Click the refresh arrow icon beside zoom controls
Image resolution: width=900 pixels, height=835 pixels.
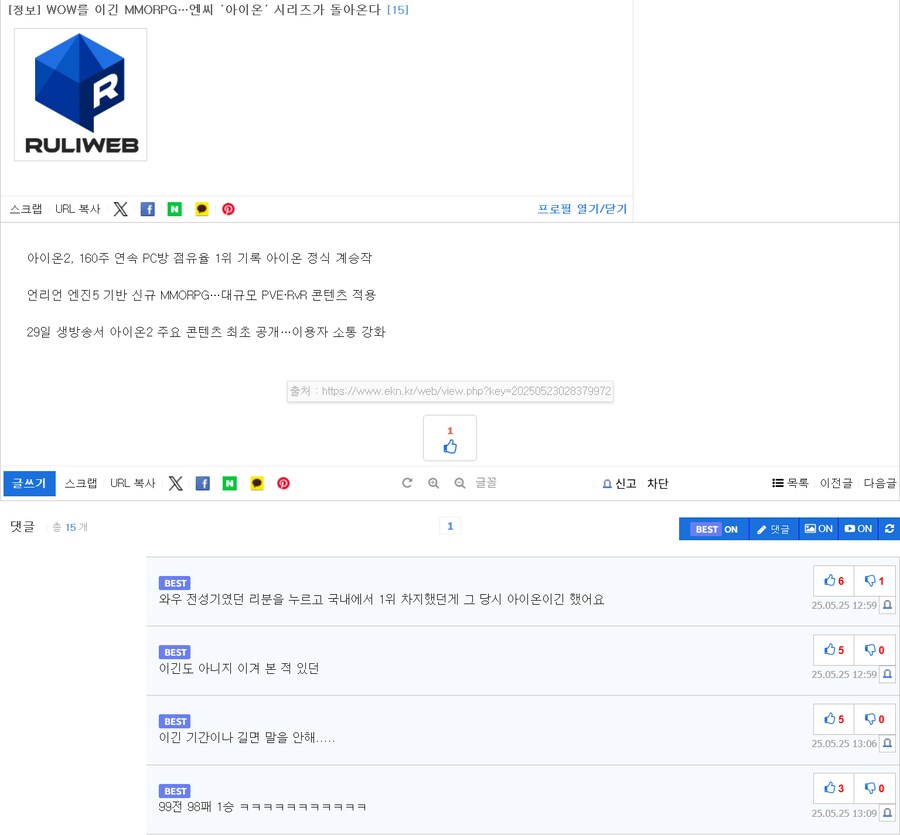[407, 483]
